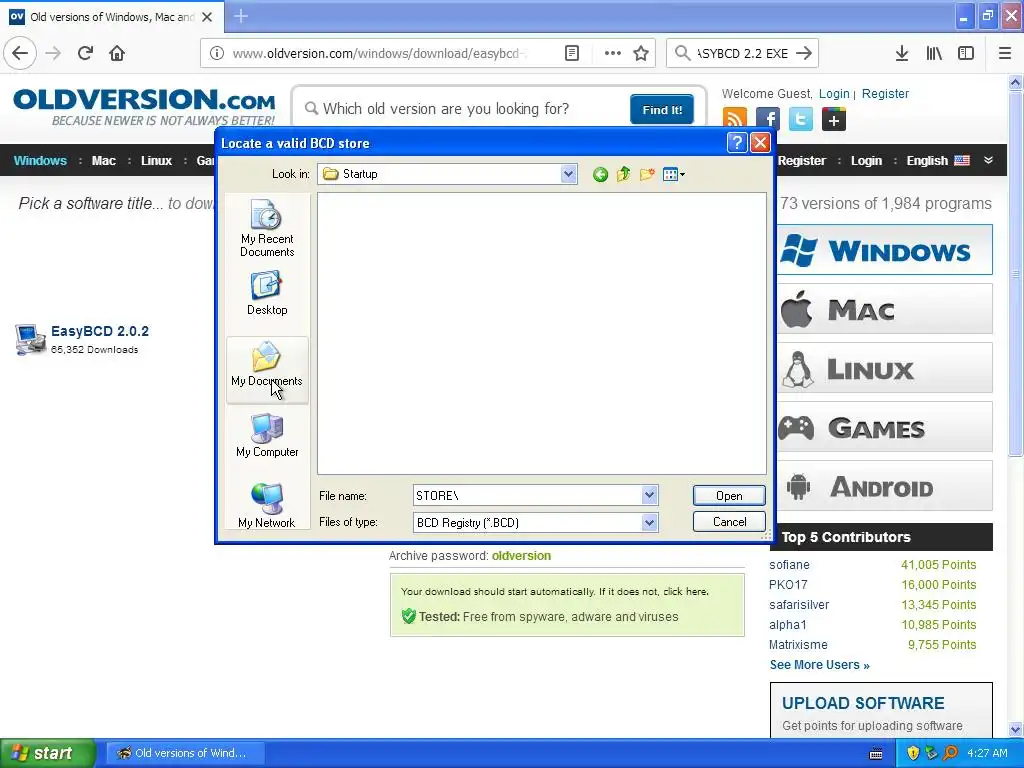Open the ANDROID category banner

[885, 486]
